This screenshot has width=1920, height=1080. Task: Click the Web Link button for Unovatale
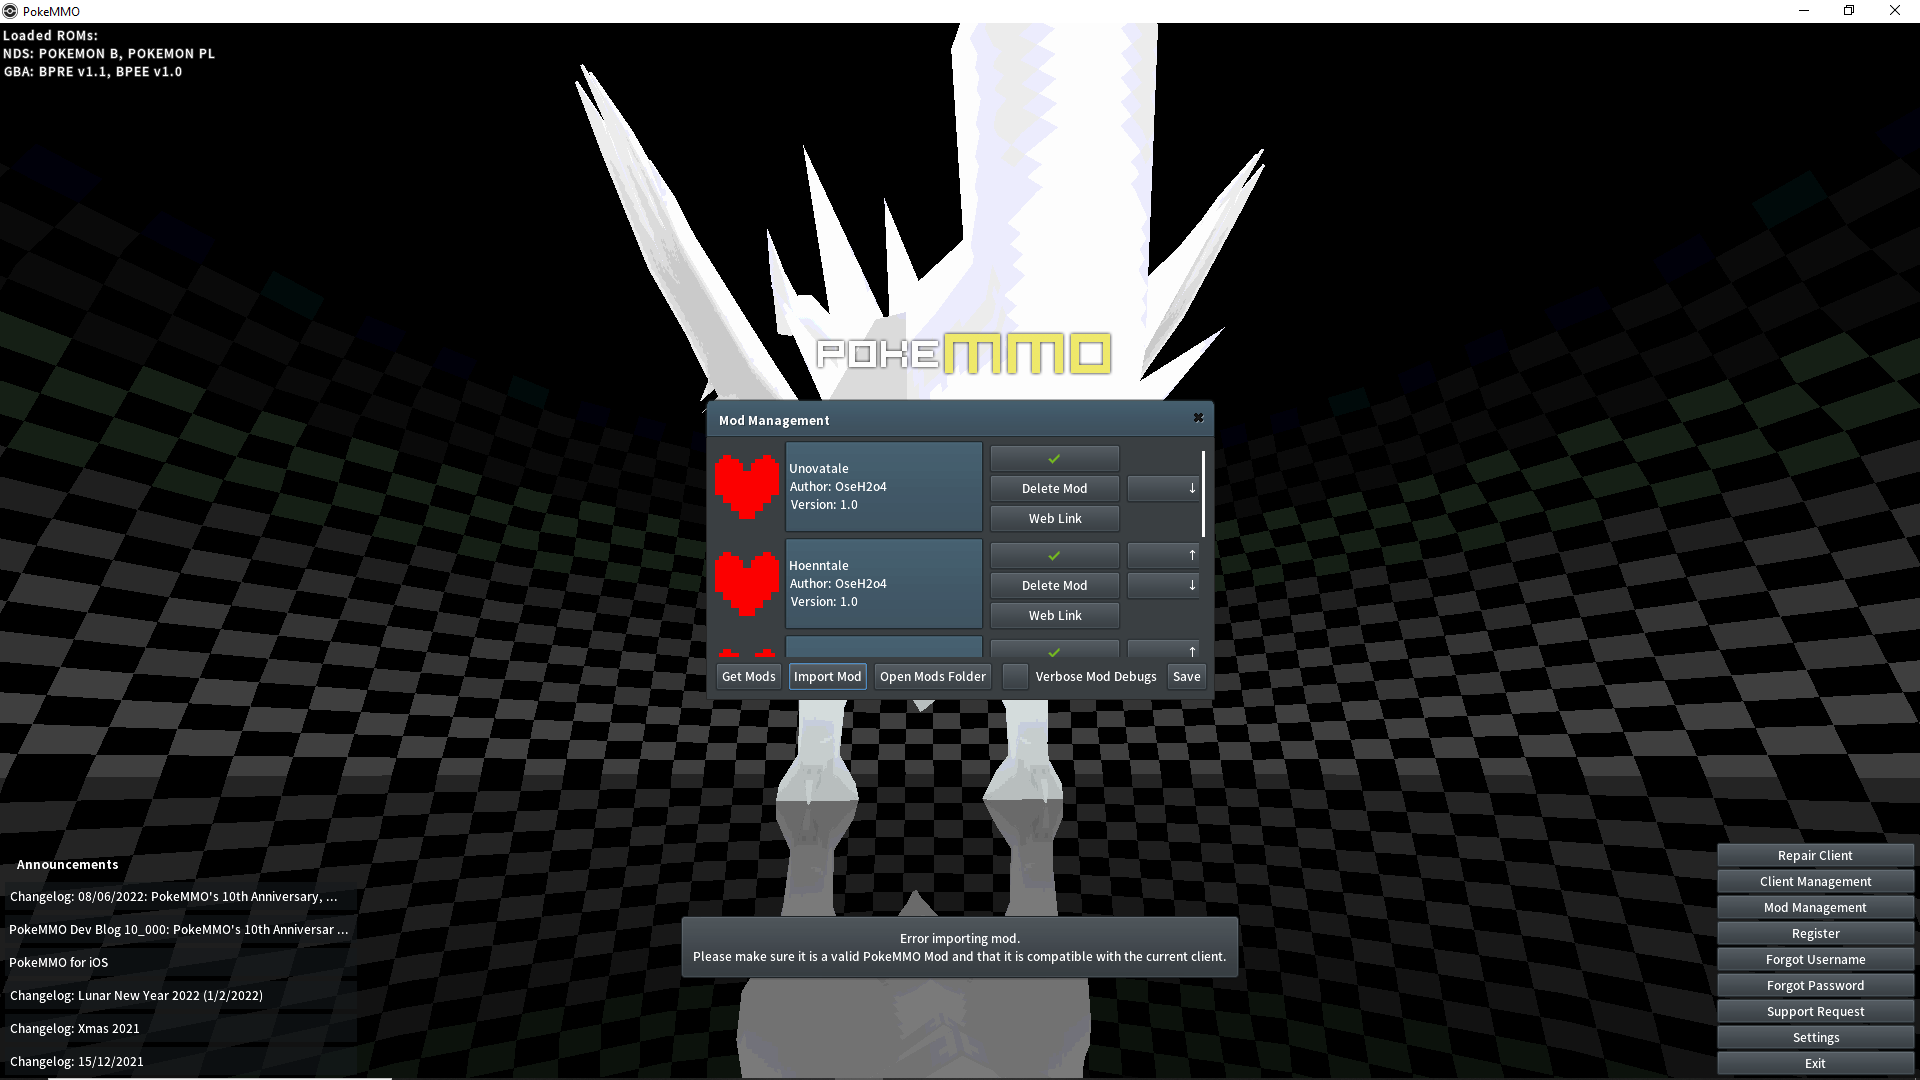[1055, 517]
